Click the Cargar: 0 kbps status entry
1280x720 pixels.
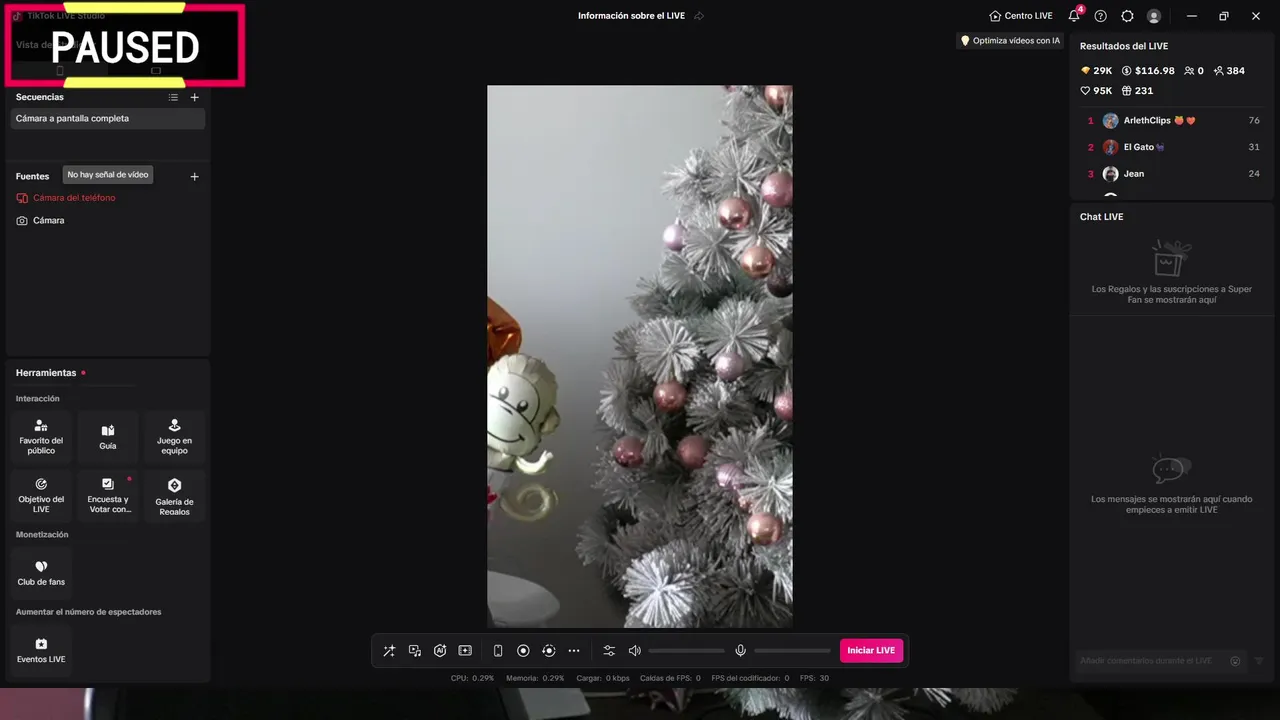pos(603,678)
